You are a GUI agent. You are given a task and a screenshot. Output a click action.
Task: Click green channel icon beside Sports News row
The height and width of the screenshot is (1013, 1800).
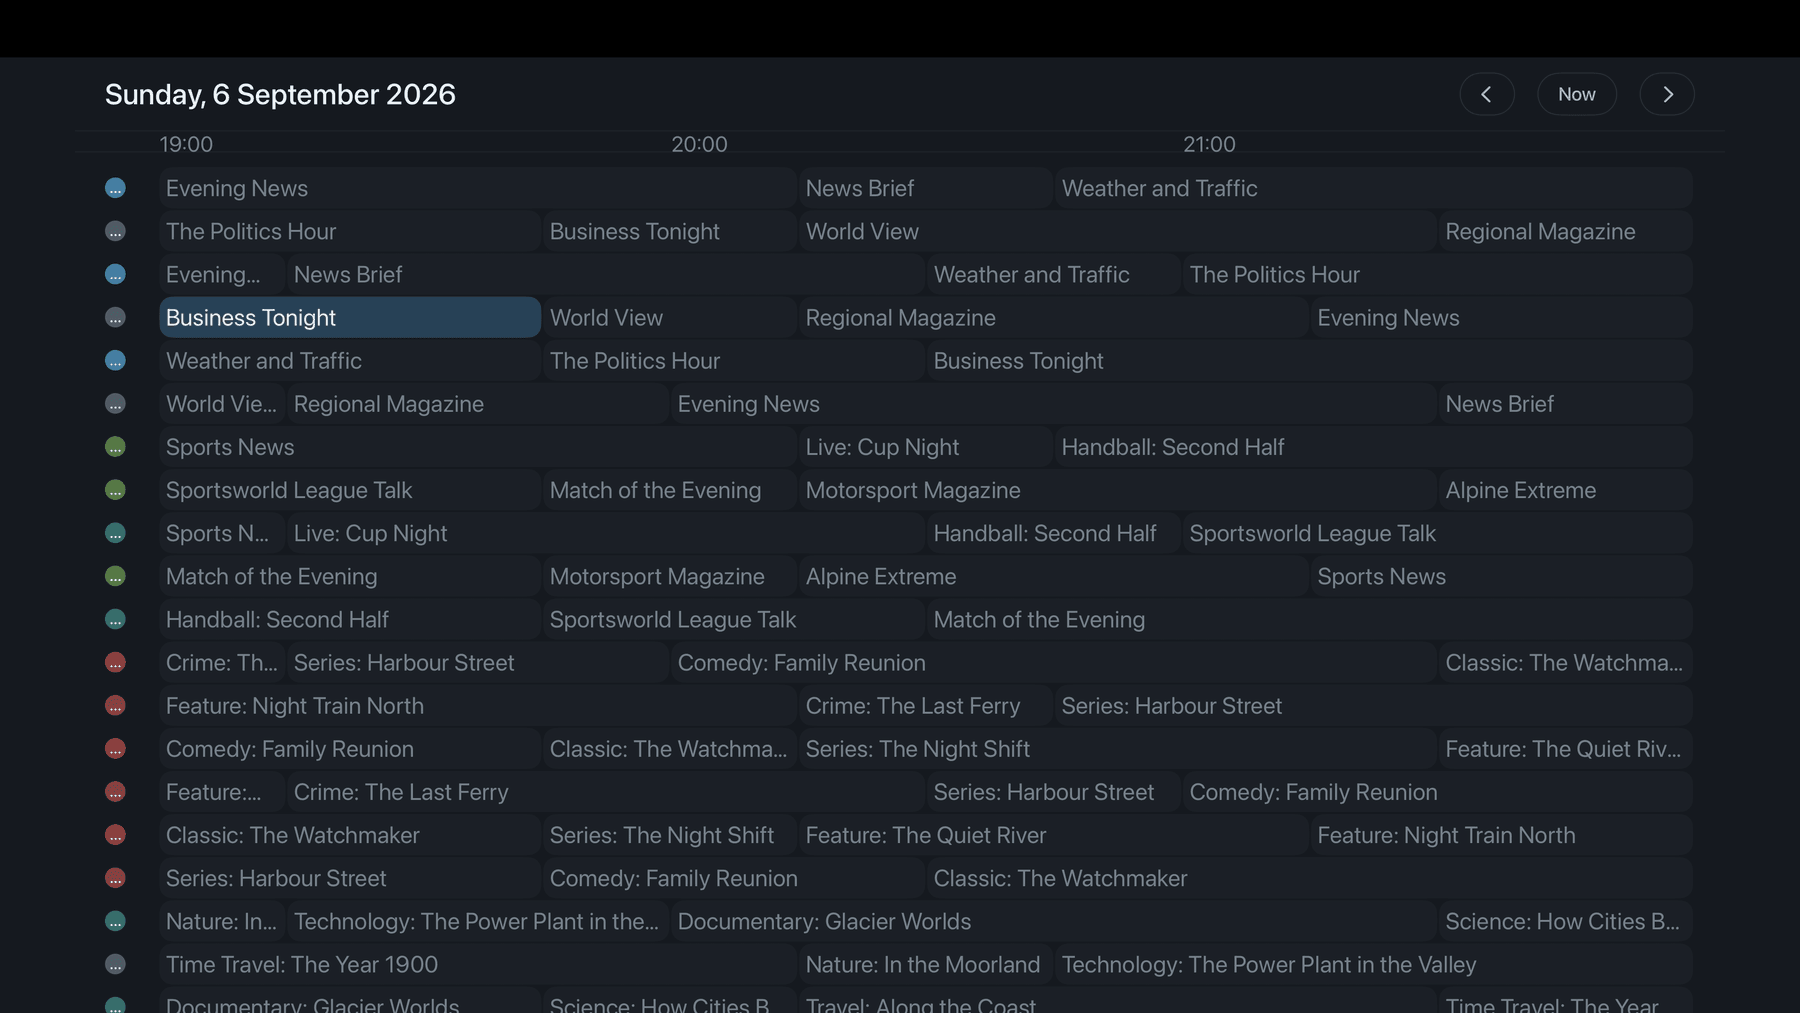(115, 447)
